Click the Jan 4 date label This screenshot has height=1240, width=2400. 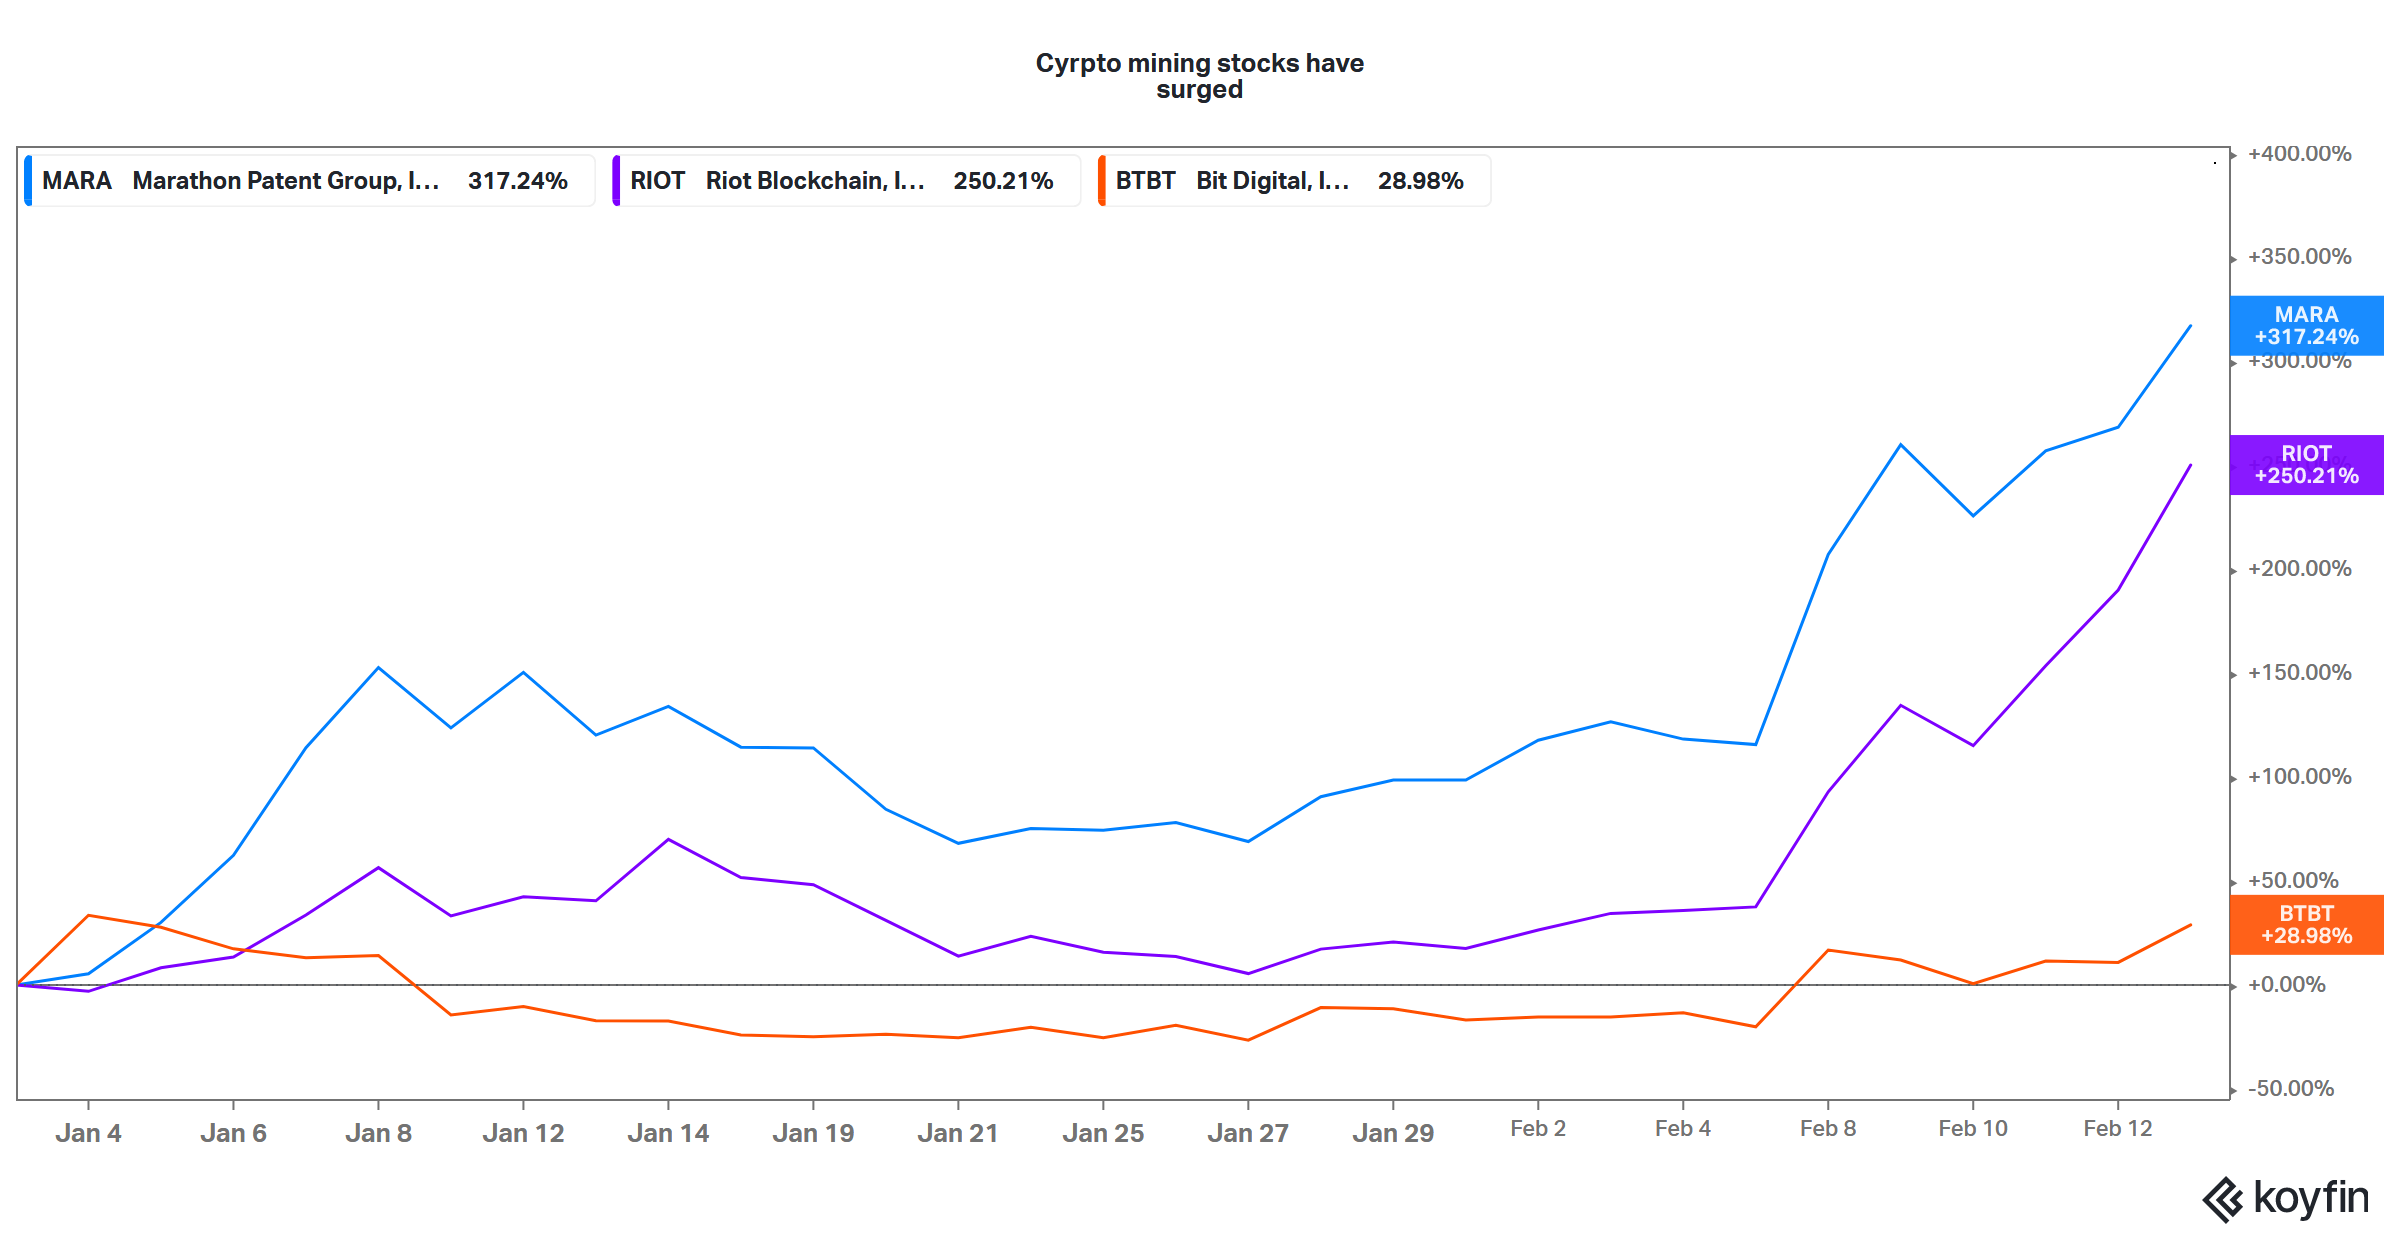(88, 1133)
